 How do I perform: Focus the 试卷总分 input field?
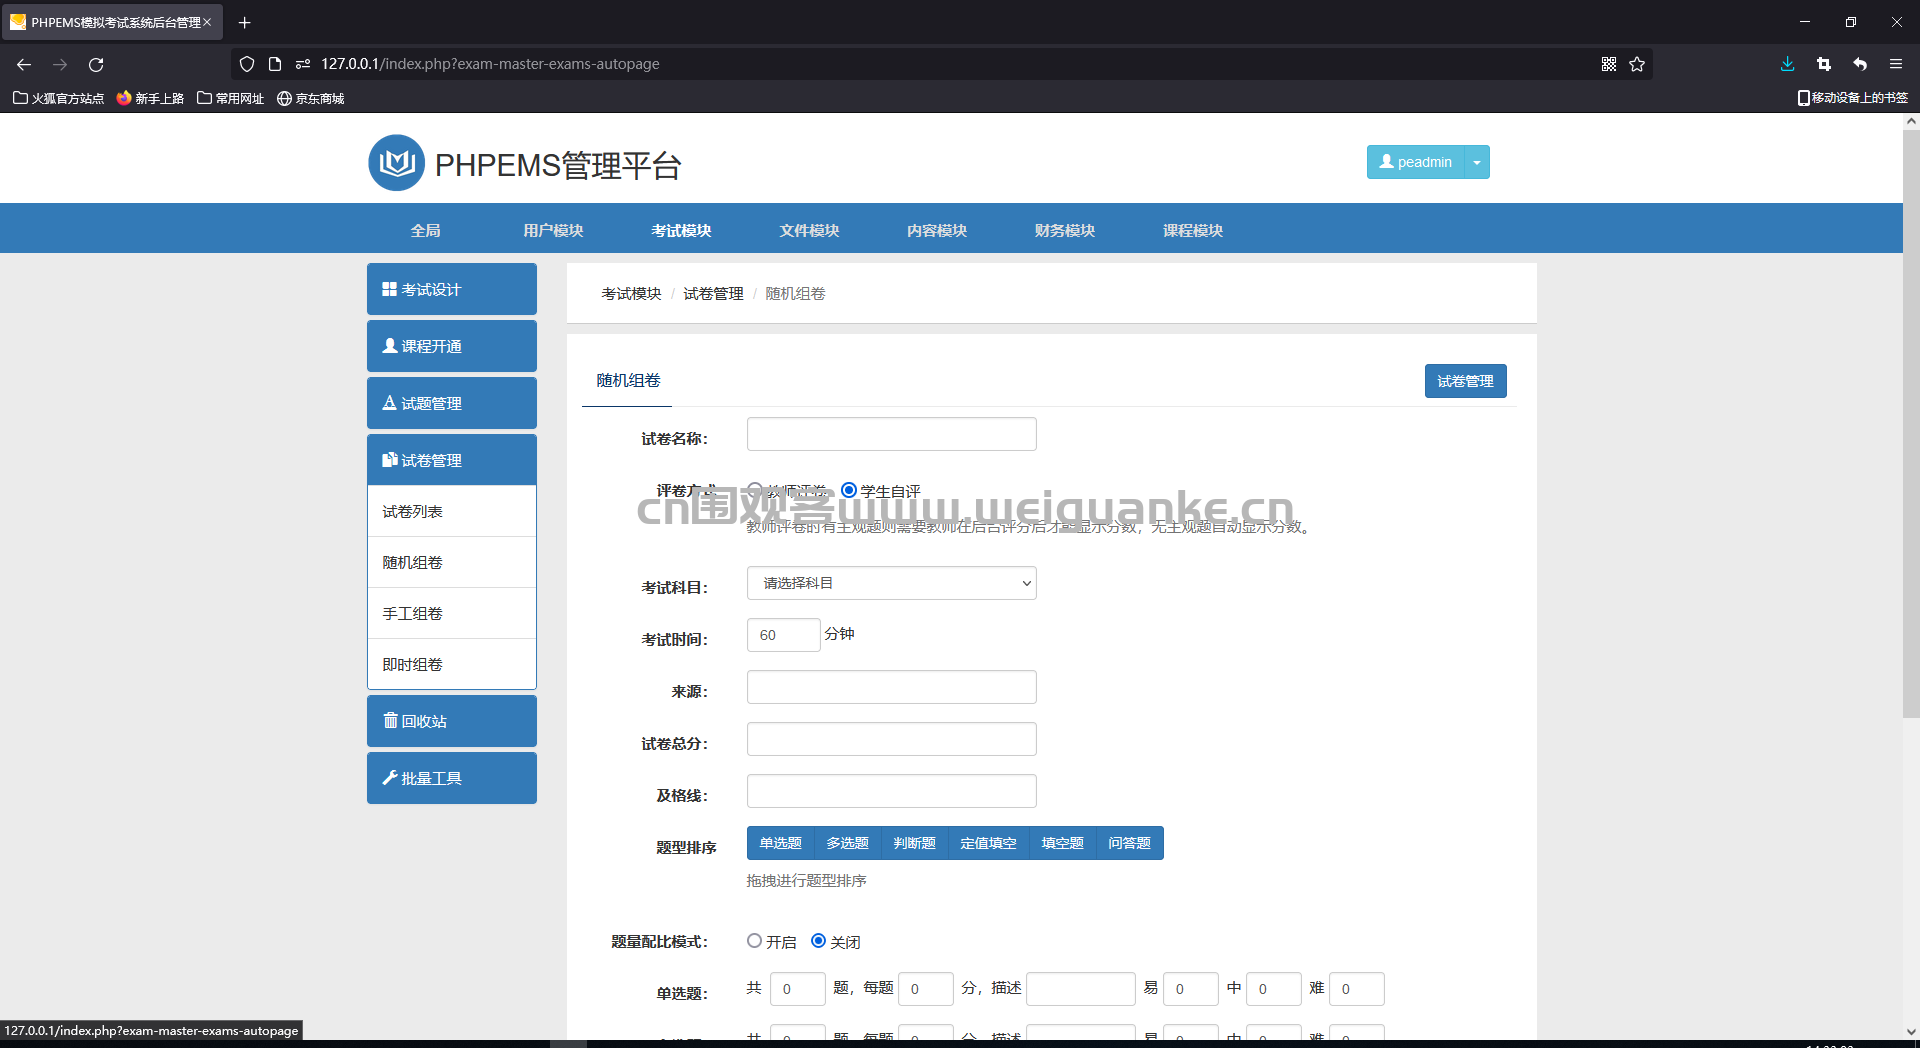click(x=892, y=739)
